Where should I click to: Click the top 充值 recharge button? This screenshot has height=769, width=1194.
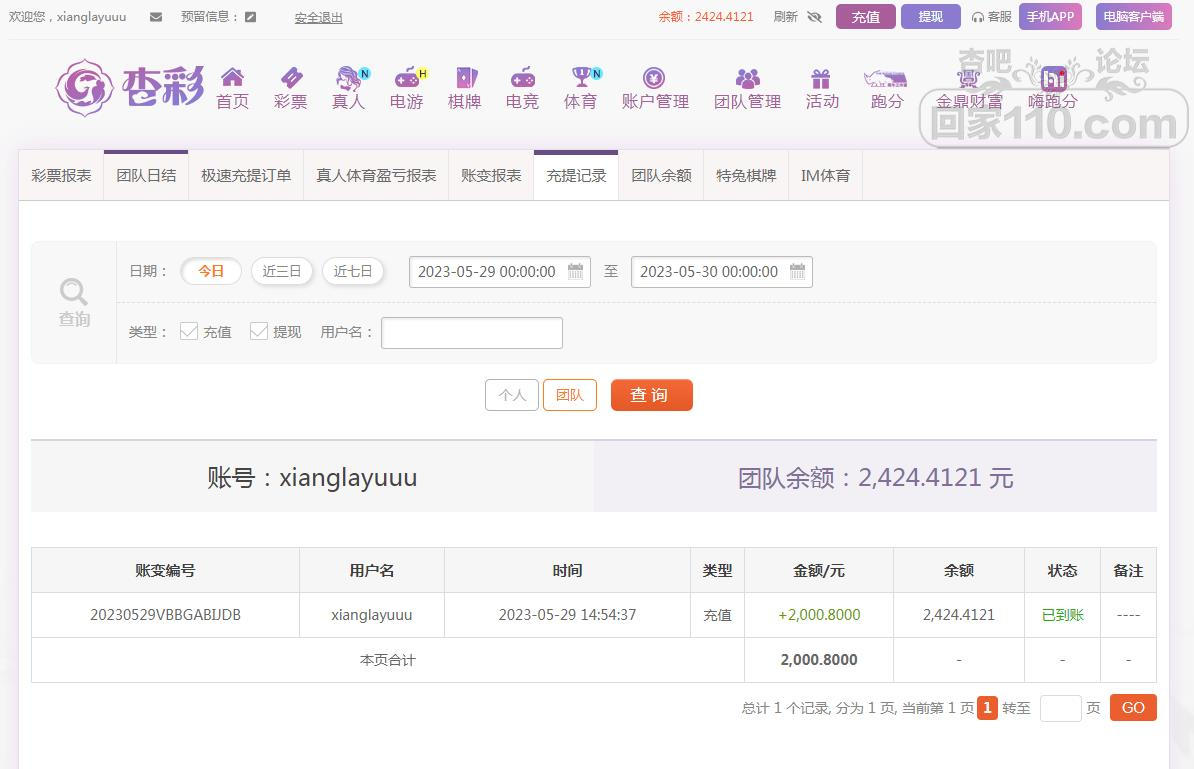(866, 17)
